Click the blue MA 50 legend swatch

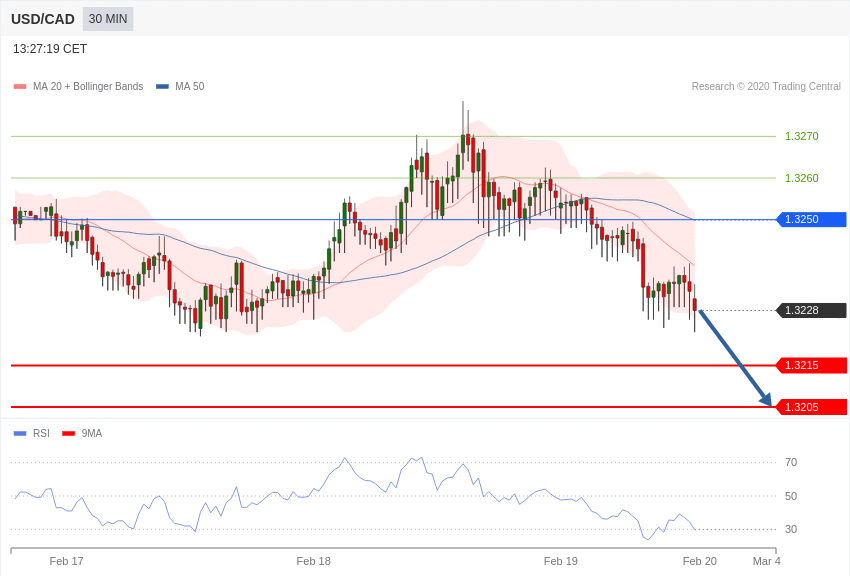[163, 87]
